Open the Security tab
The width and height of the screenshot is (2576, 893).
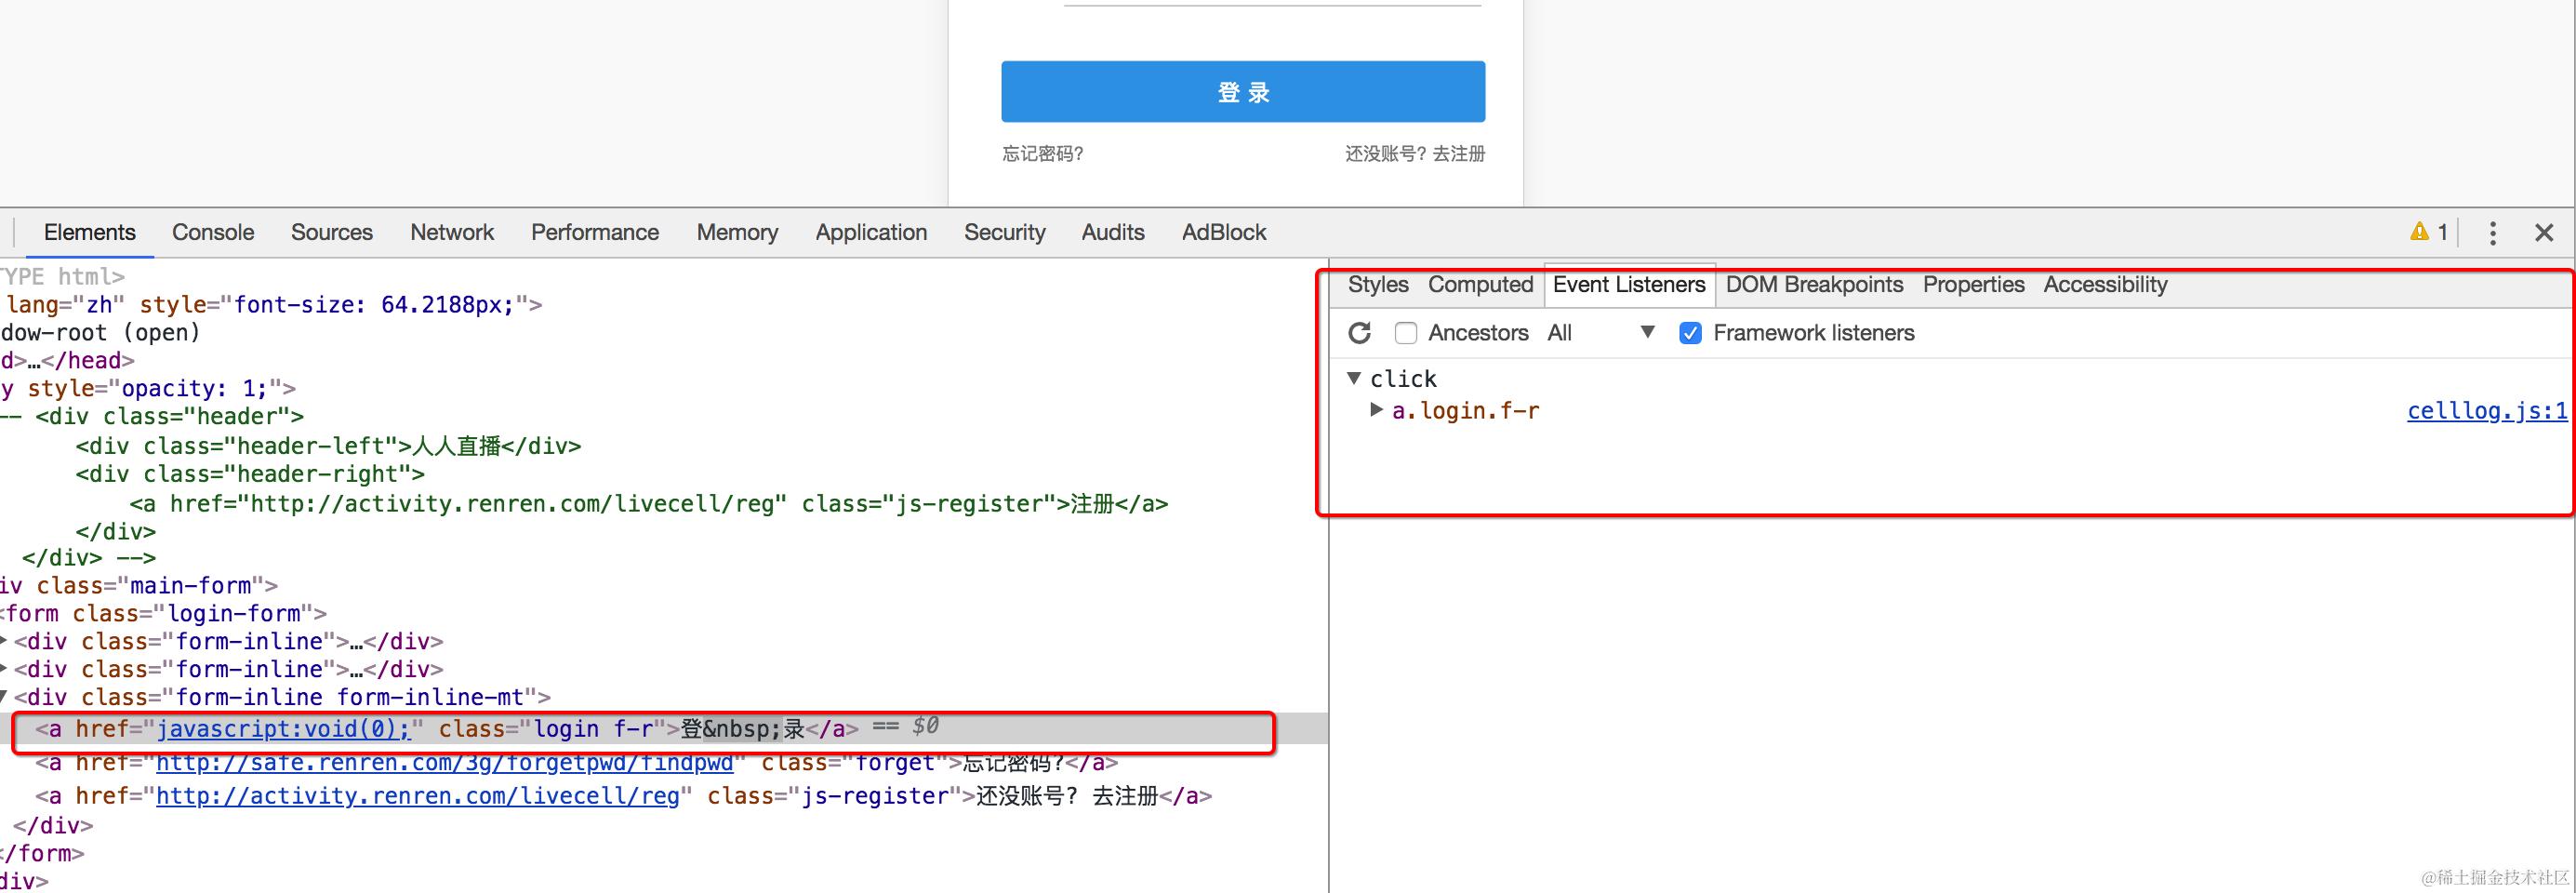pyautogui.click(x=1004, y=232)
